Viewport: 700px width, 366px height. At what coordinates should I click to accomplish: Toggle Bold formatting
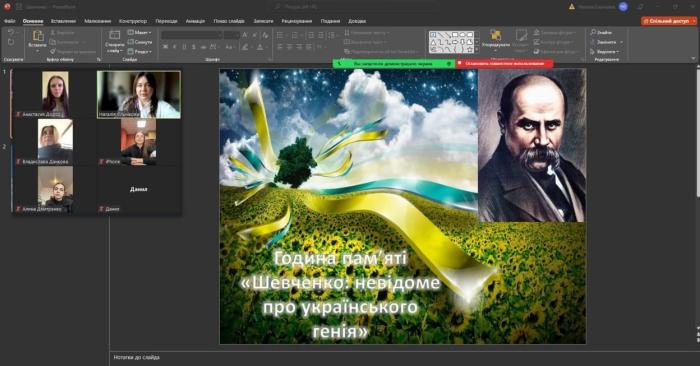[165, 47]
